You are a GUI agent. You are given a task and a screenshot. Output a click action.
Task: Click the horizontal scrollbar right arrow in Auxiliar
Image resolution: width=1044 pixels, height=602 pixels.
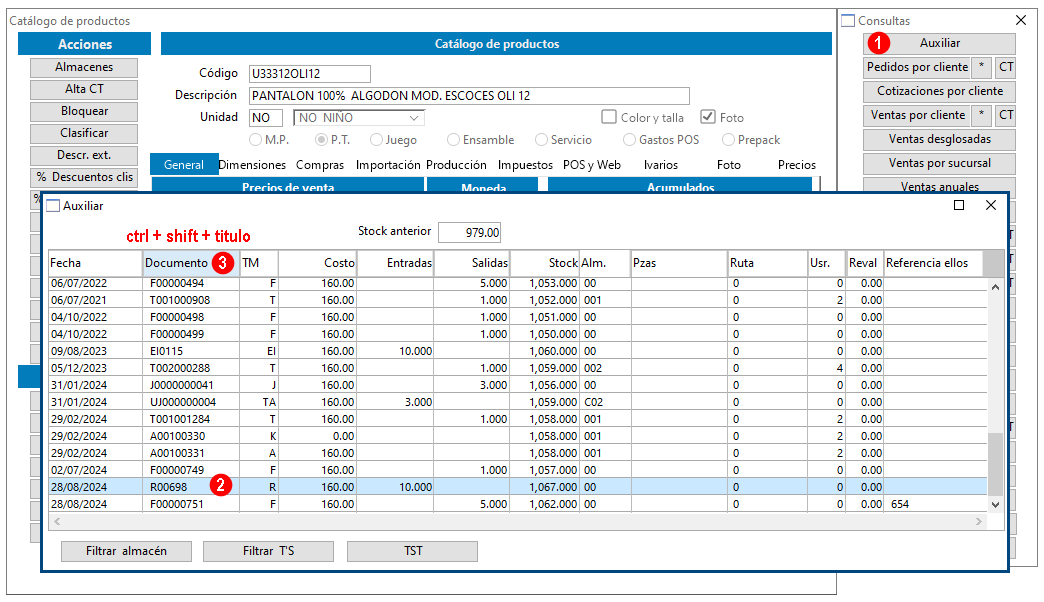(x=979, y=521)
